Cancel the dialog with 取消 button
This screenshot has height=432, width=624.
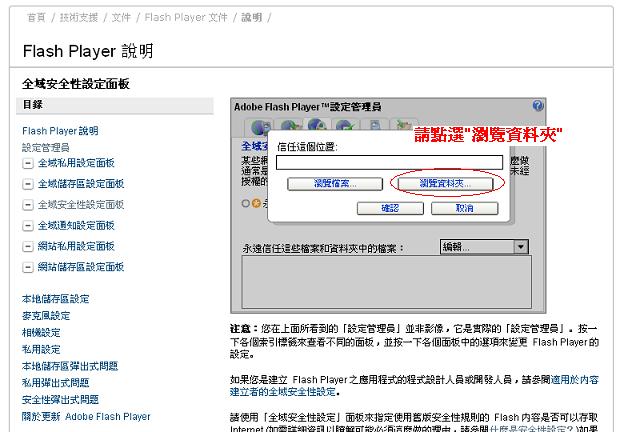[x=464, y=208]
